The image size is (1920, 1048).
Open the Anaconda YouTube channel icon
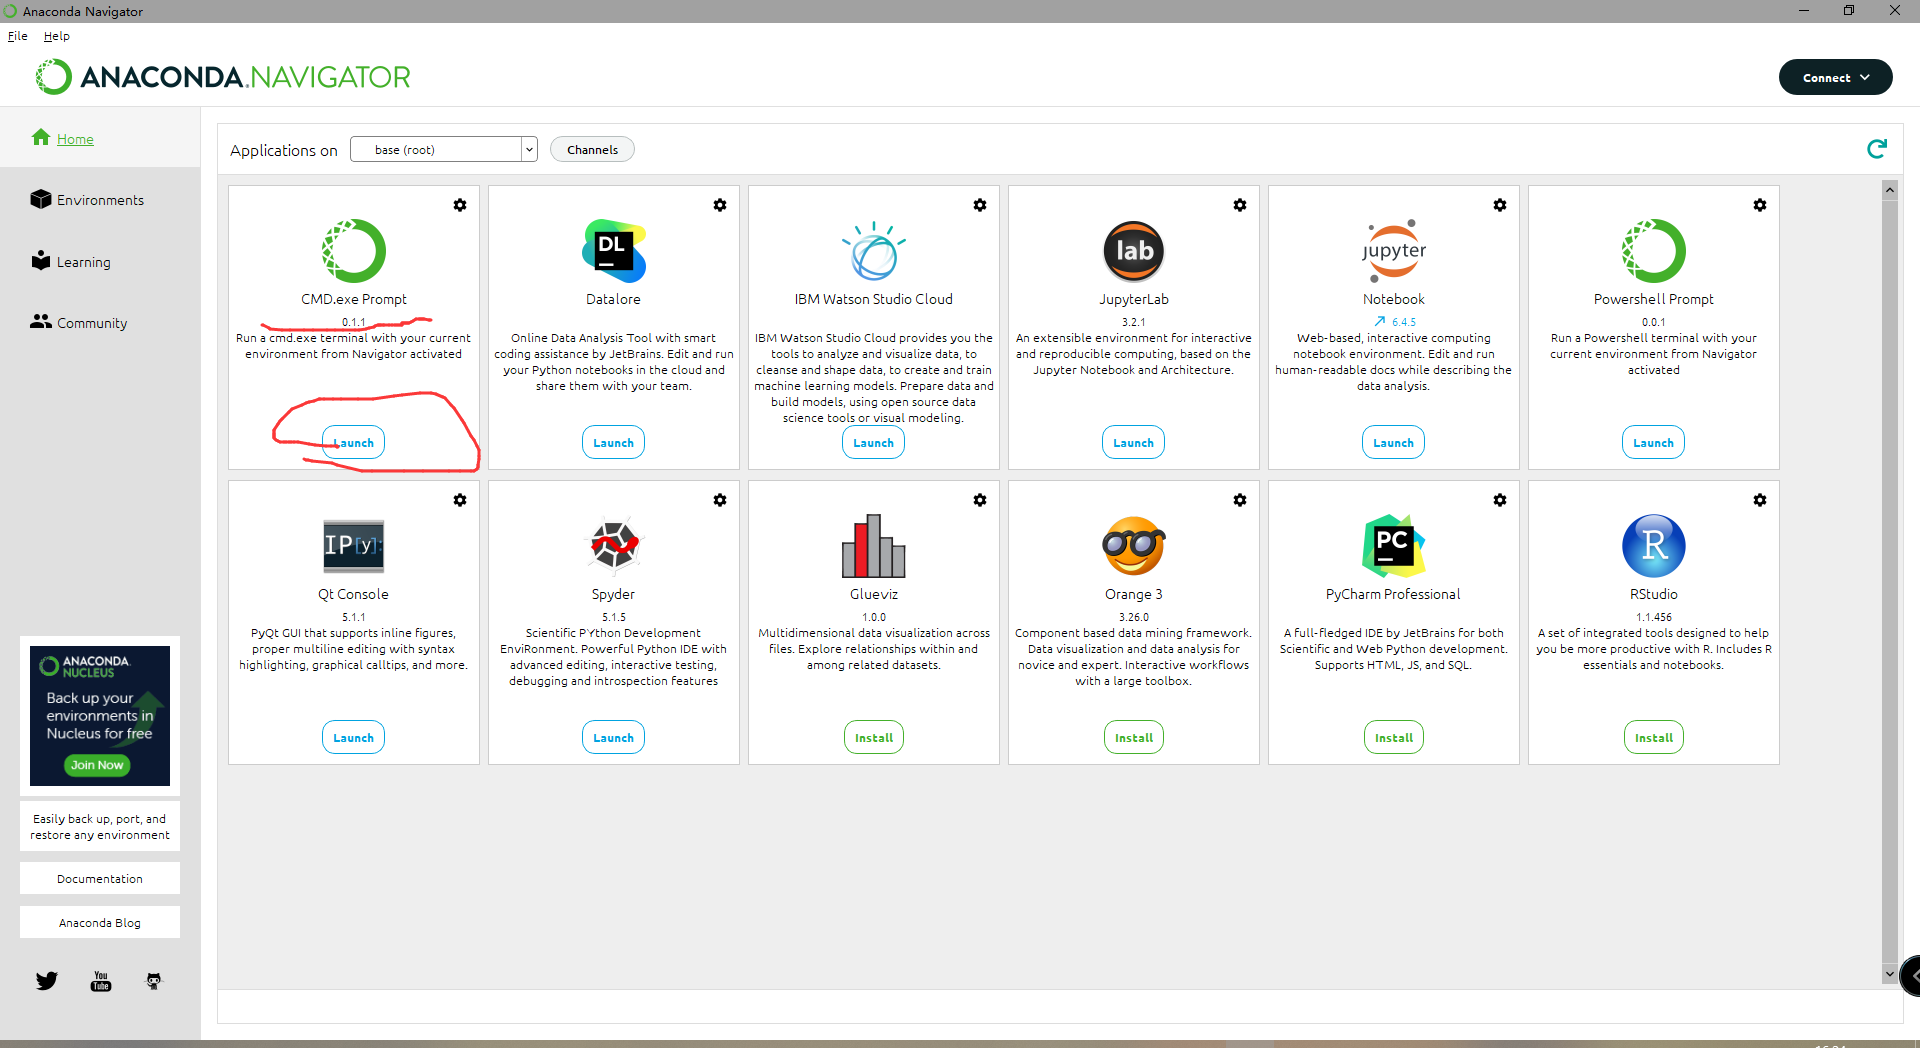(x=101, y=981)
